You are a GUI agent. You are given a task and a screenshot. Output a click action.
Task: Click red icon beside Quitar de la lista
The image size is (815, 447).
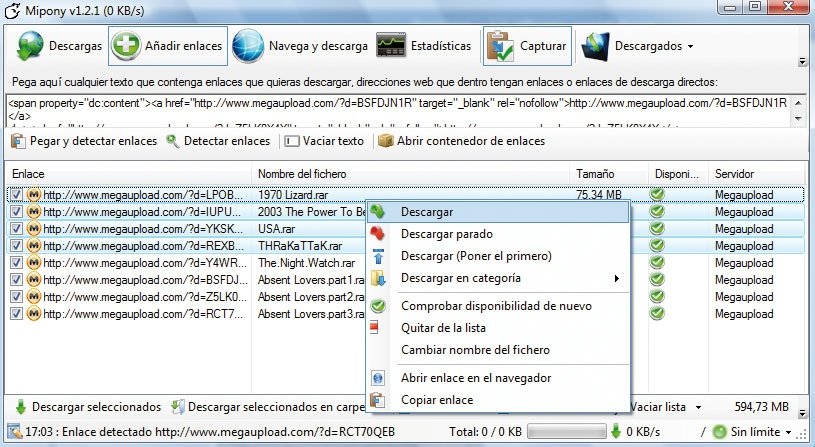[x=374, y=327]
